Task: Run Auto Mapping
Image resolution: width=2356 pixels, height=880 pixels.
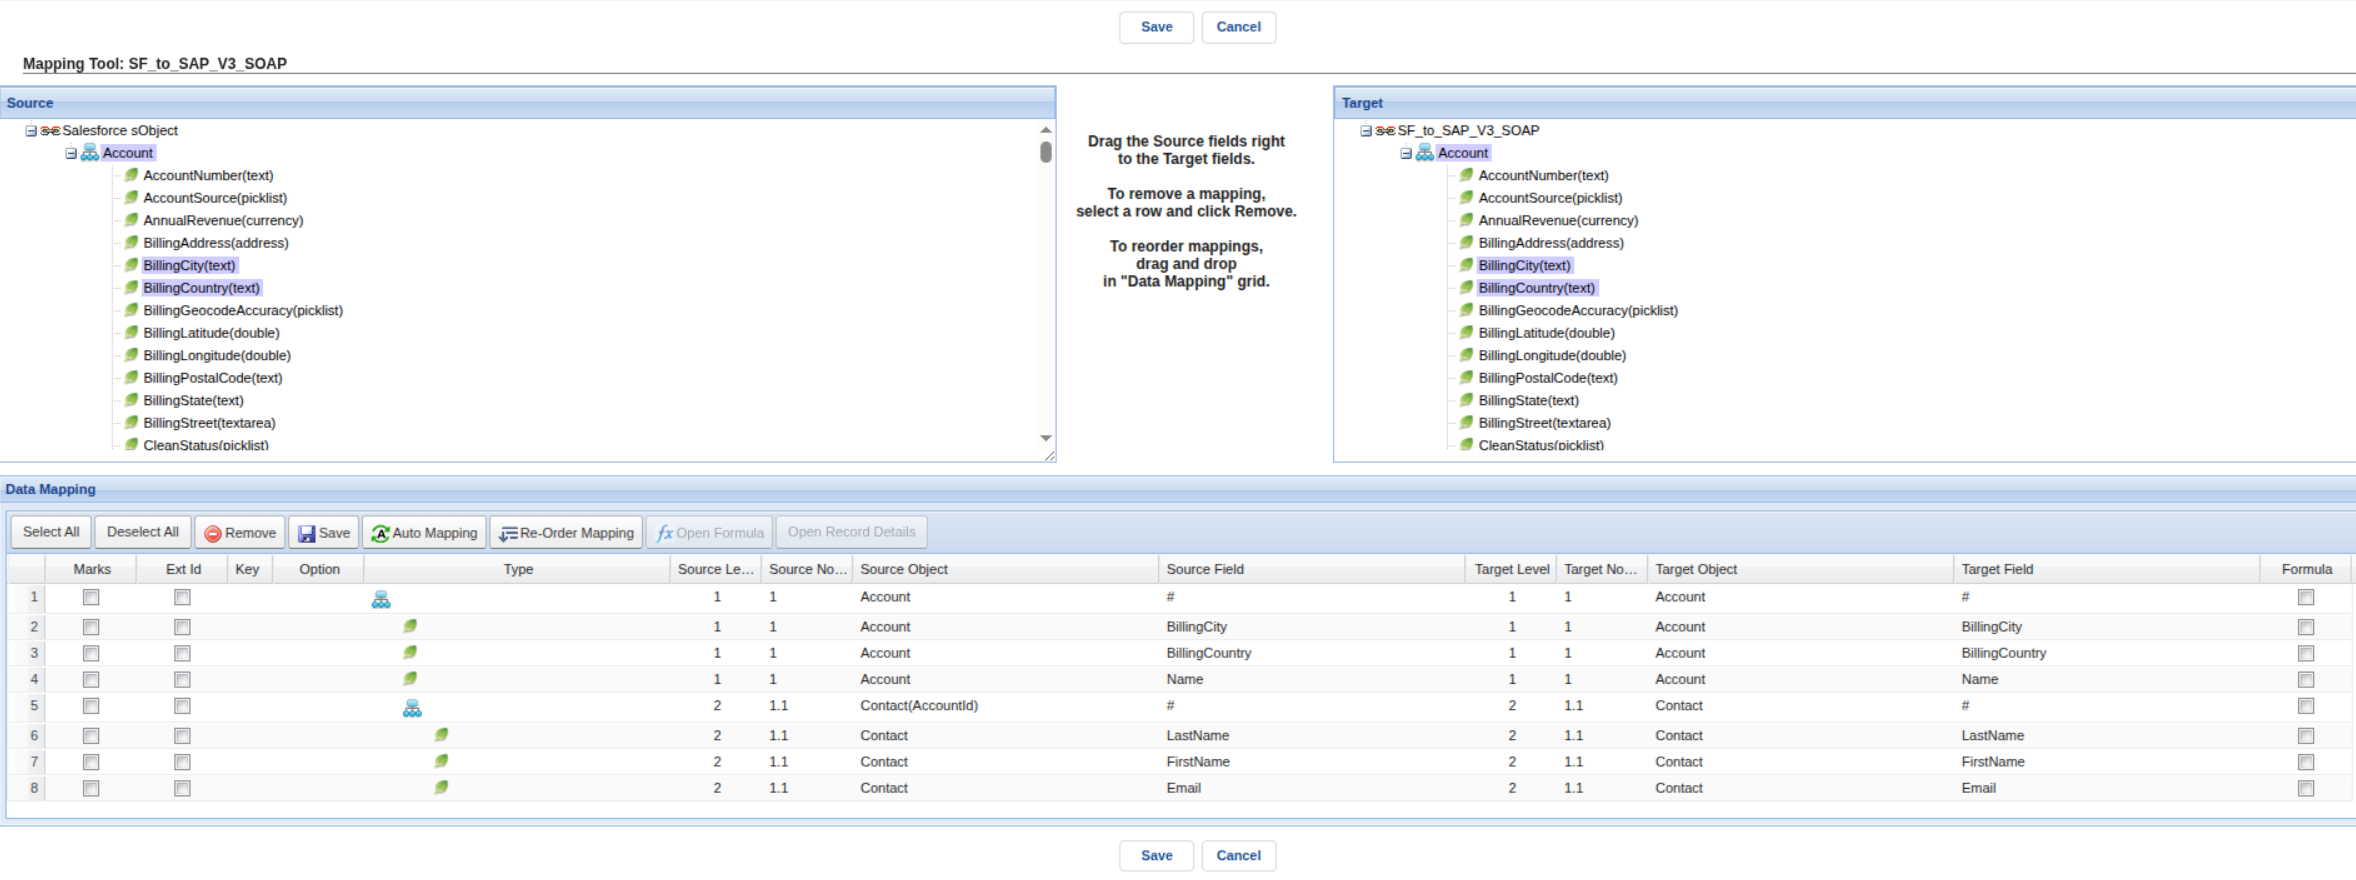Action: 424,532
